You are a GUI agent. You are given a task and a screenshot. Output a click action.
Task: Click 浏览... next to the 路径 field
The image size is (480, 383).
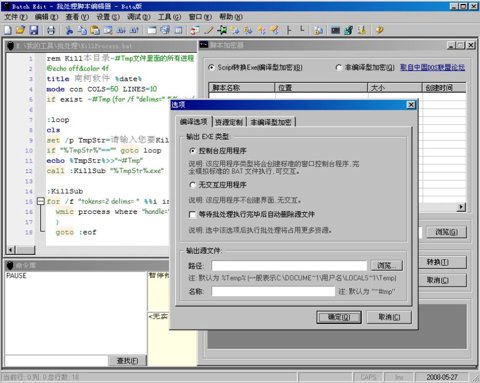pos(387,266)
